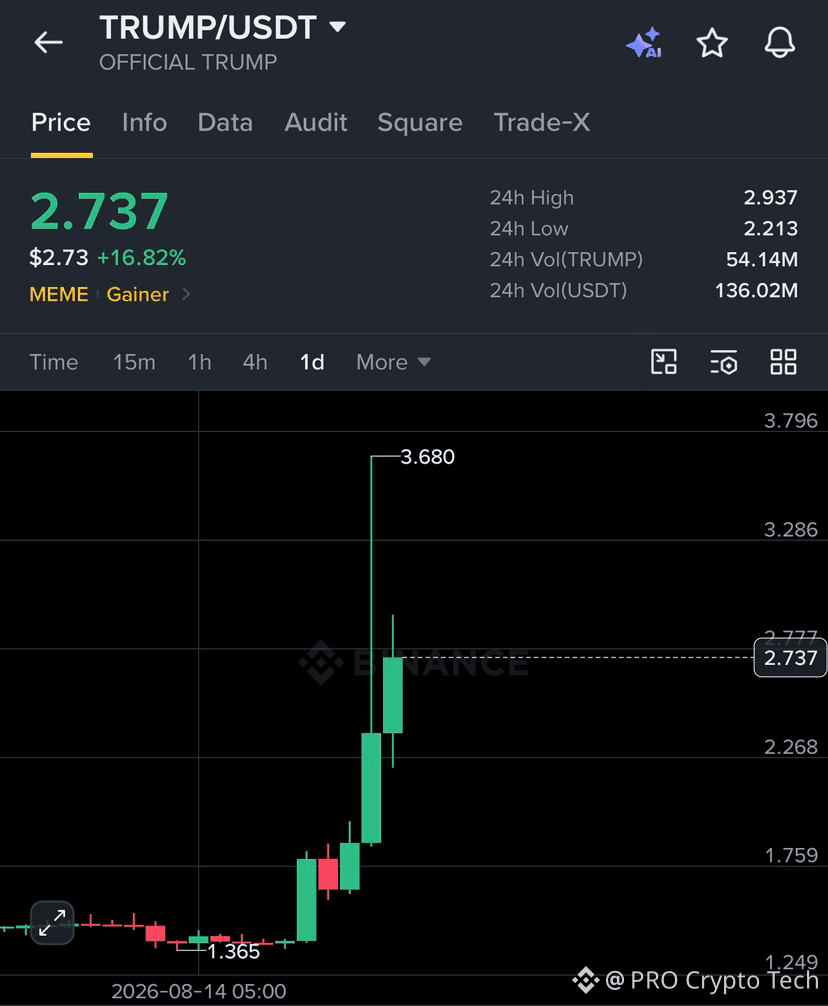The height and width of the screenshot is (1006, 828).
Task: Open the AI assistant sparkle icon
Action: [644, 43]
